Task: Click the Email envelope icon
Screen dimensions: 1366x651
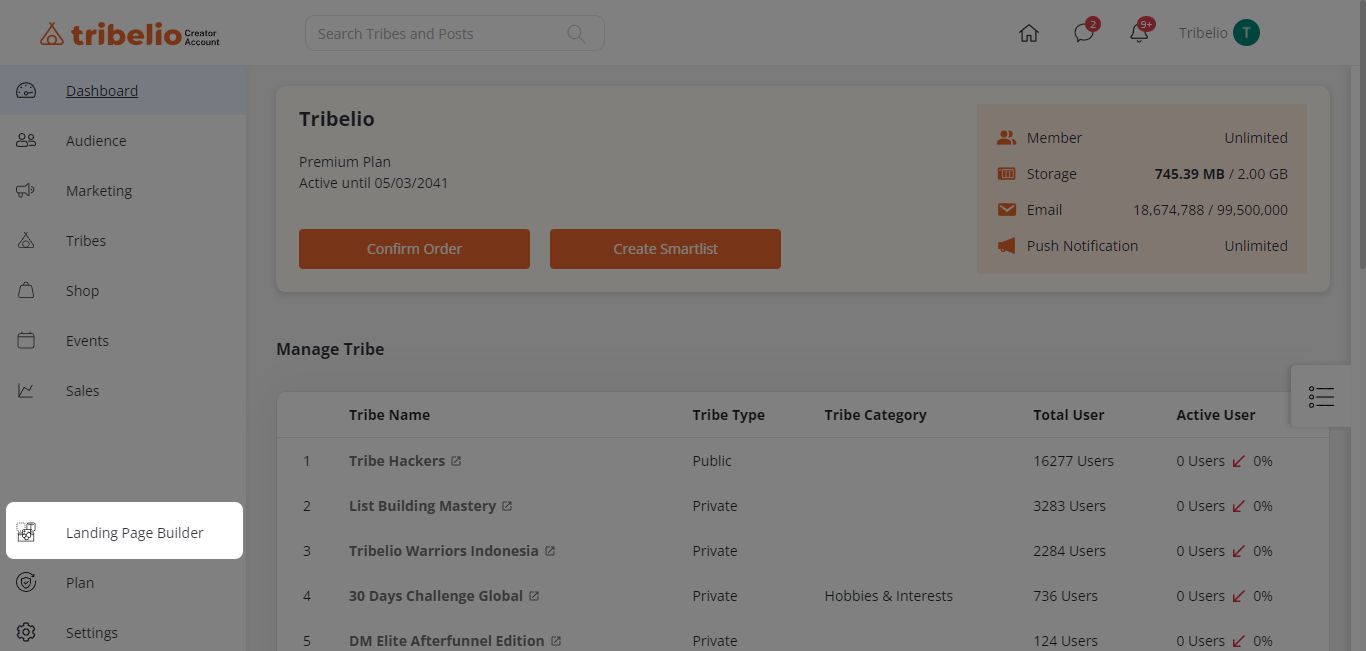Action: [x=1006, y=210]
